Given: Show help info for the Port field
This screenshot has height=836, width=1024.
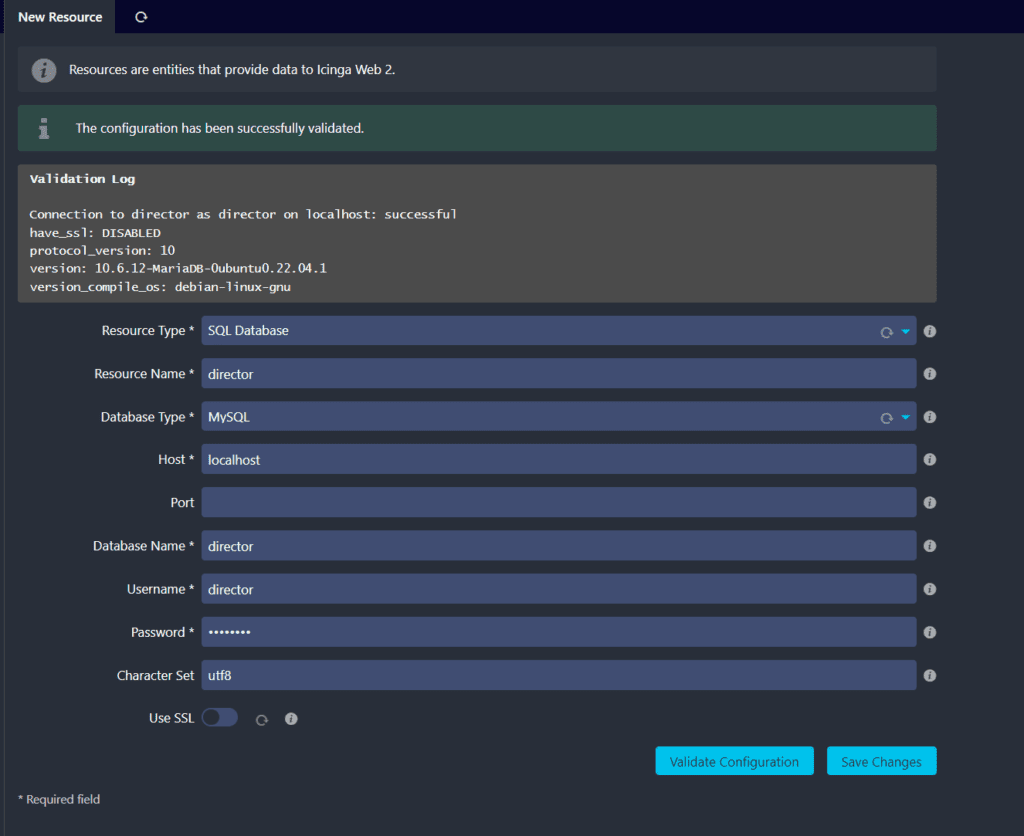Looking at the screenshot, I should tap(929, 503).
